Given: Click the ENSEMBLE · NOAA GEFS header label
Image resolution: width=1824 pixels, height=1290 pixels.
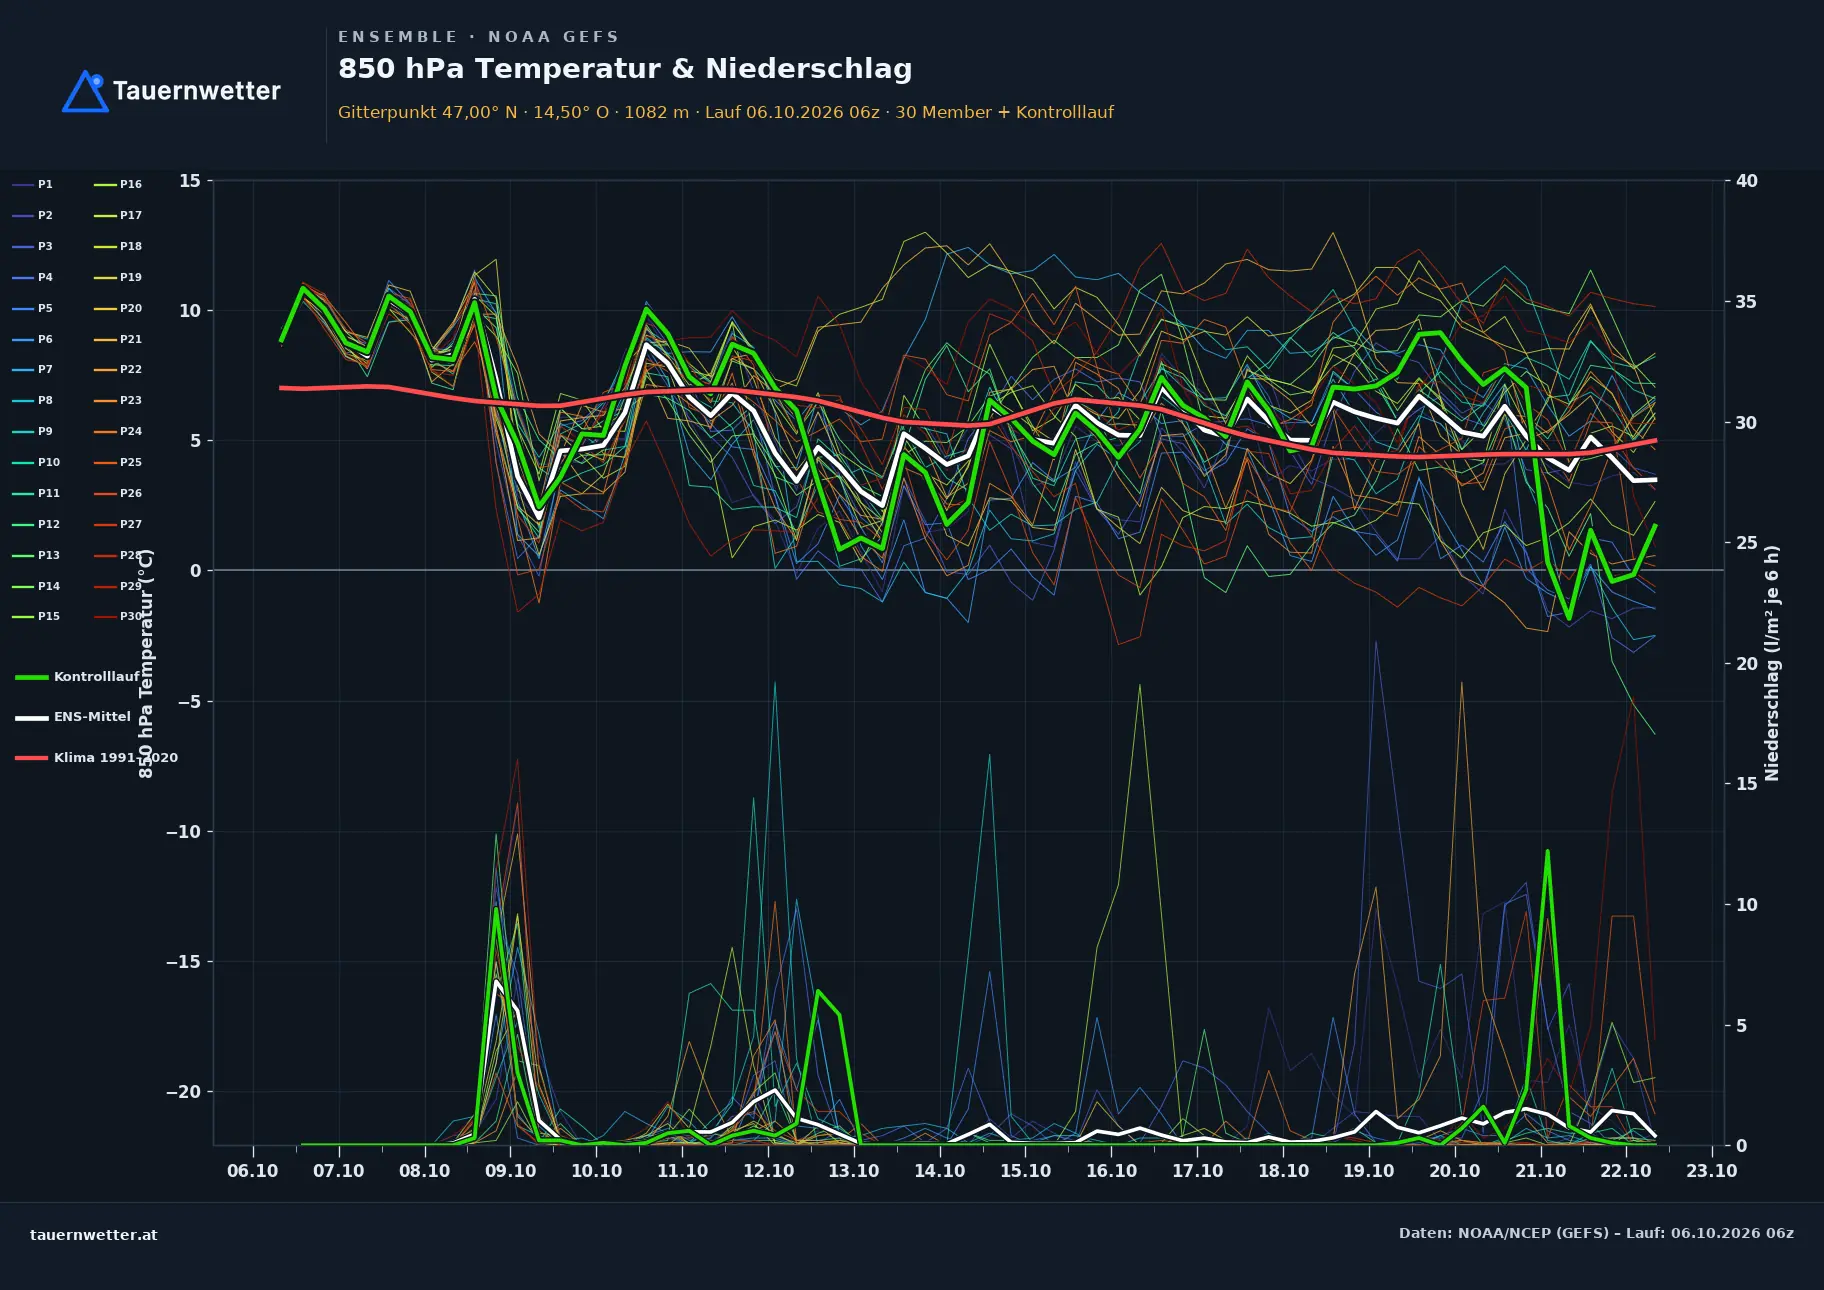Looking at the screenshot, I should (x=478, y=37).
